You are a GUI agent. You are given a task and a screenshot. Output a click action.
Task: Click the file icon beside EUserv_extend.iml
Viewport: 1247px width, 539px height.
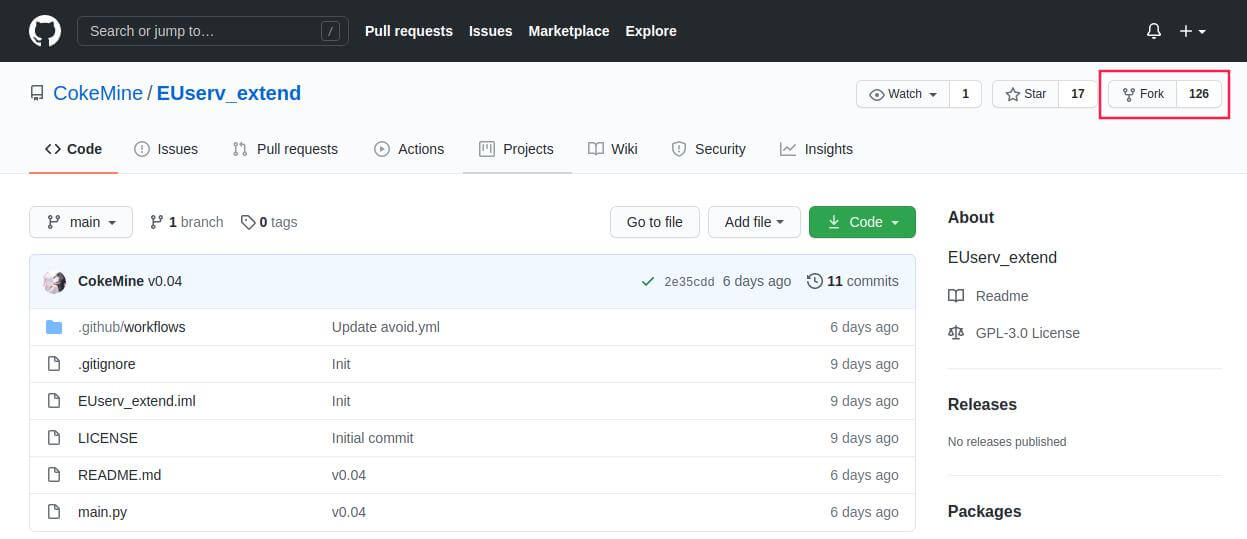(x=54, y=401)
